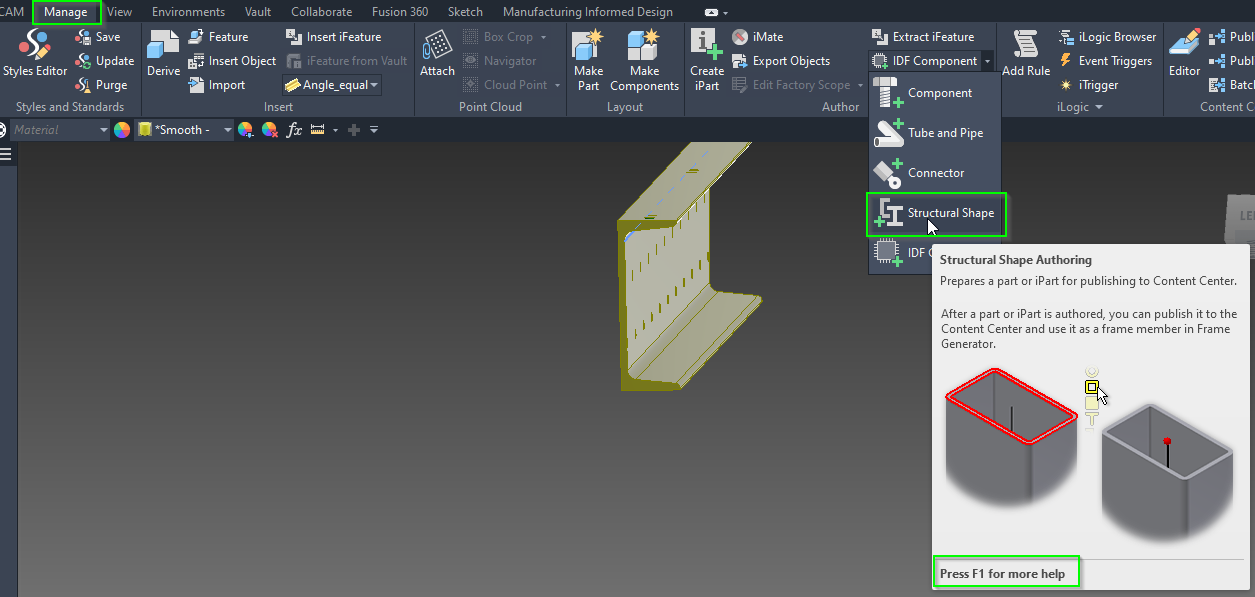
Task: Open the browser hamburger menu
Action: [x=6, y=153]
